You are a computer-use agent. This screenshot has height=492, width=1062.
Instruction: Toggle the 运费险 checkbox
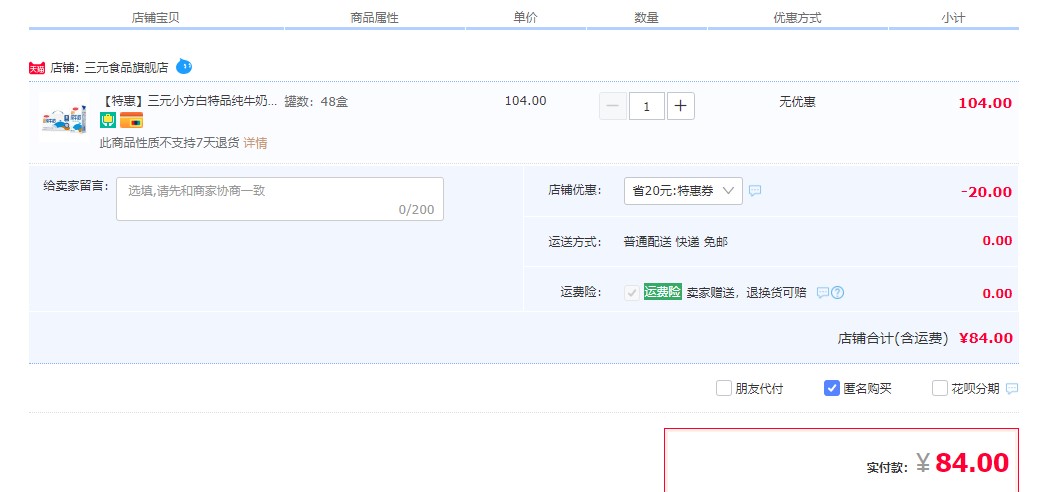point(632,293)
